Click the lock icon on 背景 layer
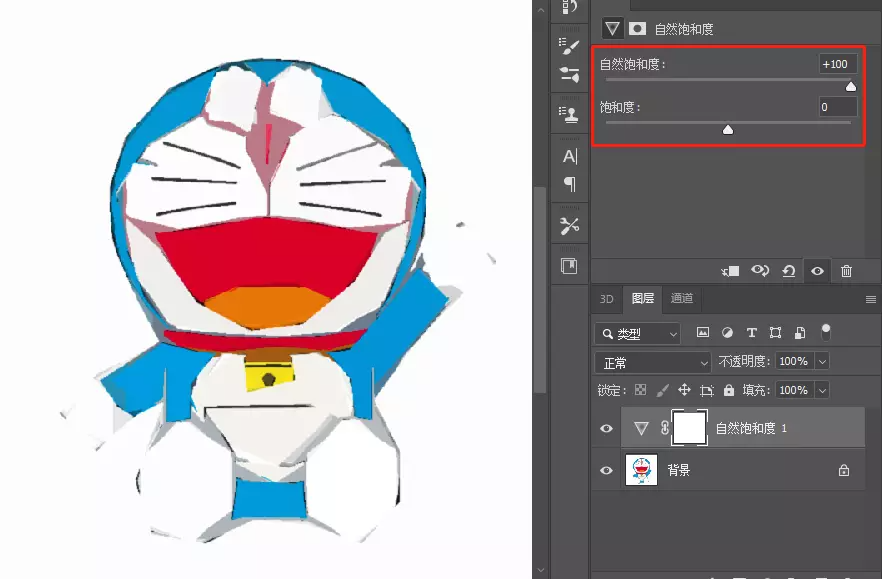882x579 pixels. tap(844, 470)
